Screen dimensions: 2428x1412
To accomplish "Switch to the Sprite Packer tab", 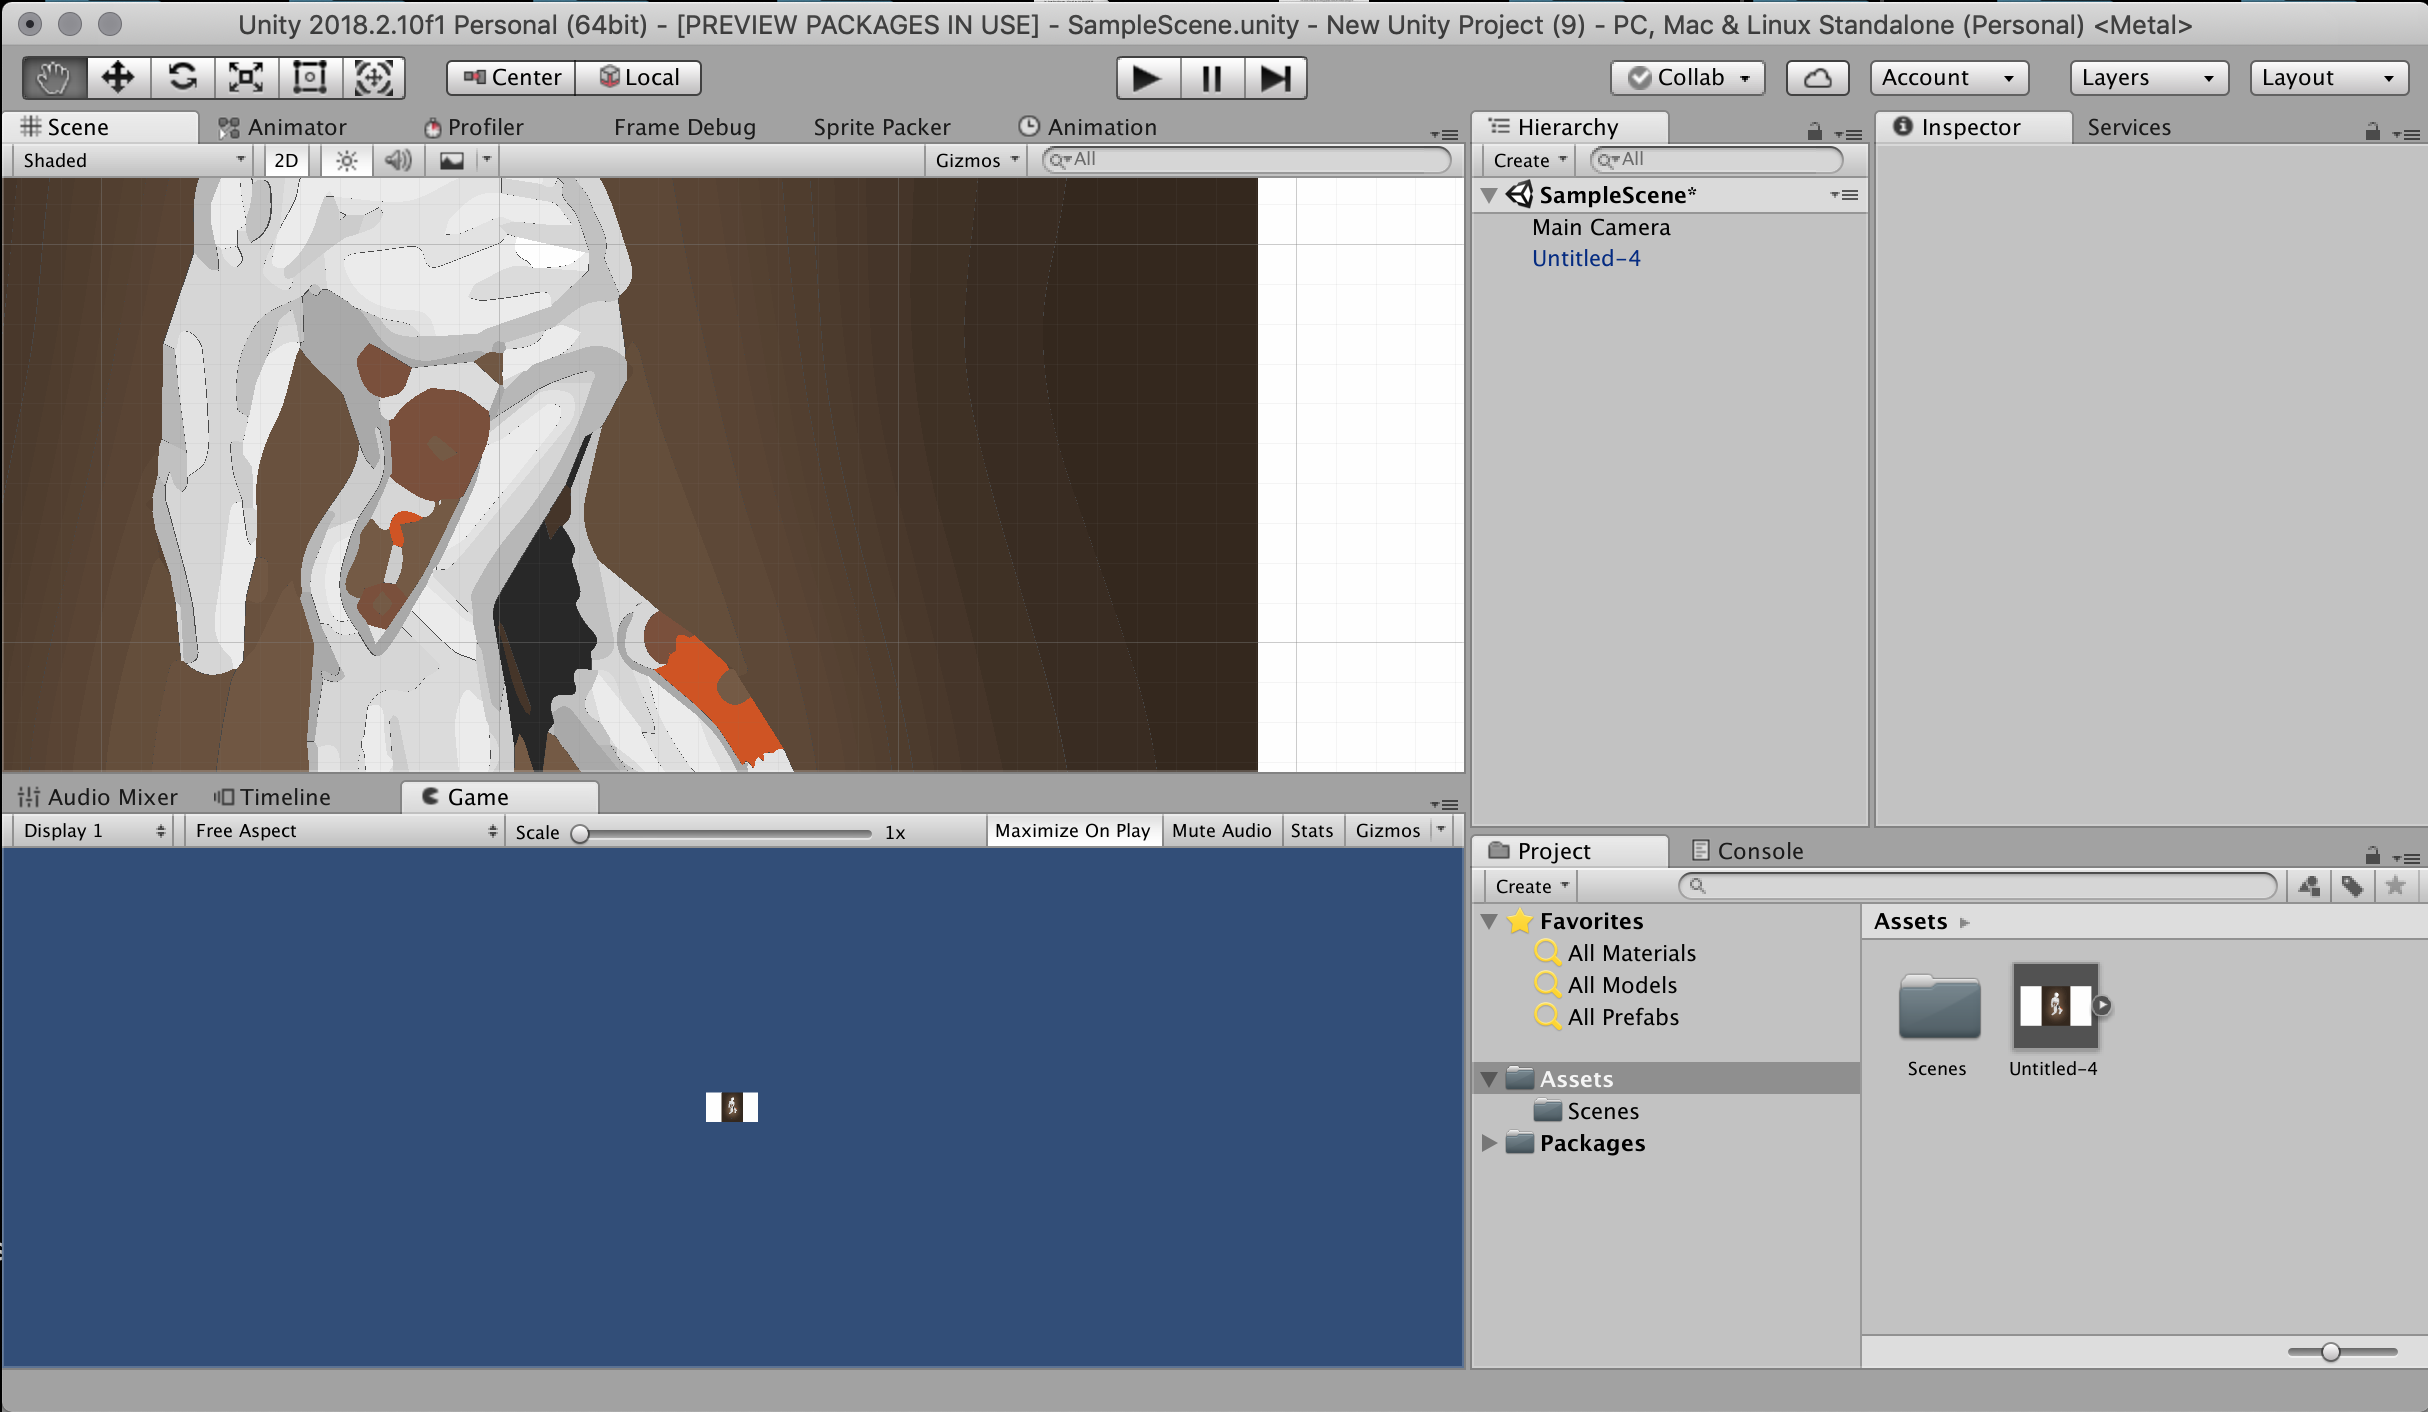I will [881, 127].
